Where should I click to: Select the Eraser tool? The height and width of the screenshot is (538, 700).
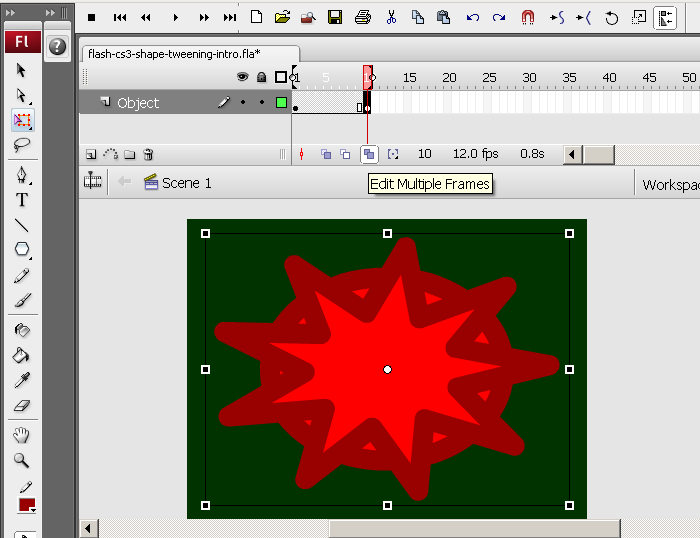coord(22,406)
